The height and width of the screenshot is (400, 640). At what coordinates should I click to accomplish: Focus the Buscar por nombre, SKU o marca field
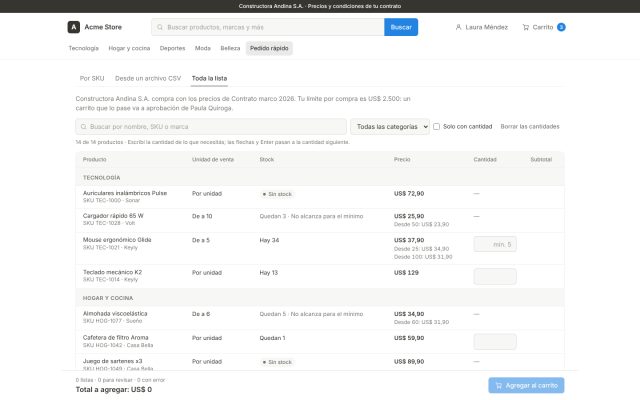[x=211, y=127]
